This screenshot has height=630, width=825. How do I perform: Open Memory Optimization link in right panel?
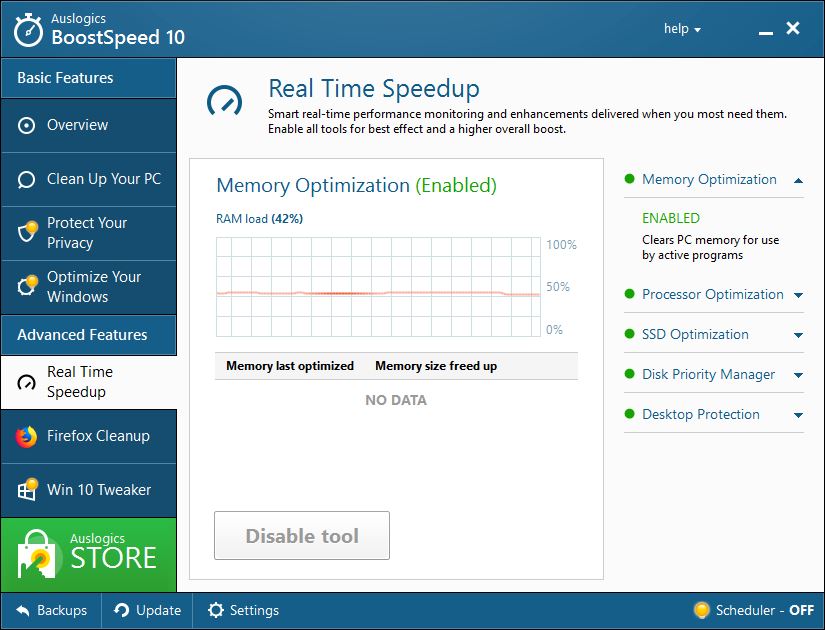click(709, 179)
